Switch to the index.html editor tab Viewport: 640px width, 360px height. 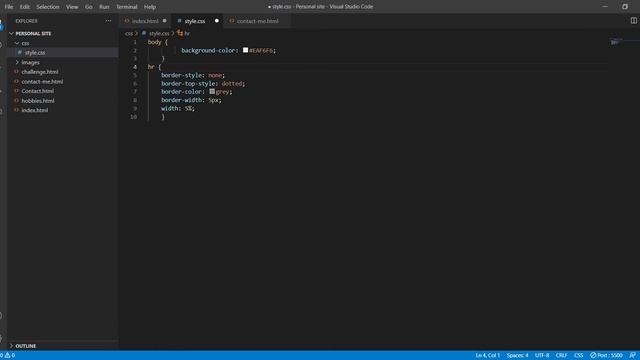[145, 21]
